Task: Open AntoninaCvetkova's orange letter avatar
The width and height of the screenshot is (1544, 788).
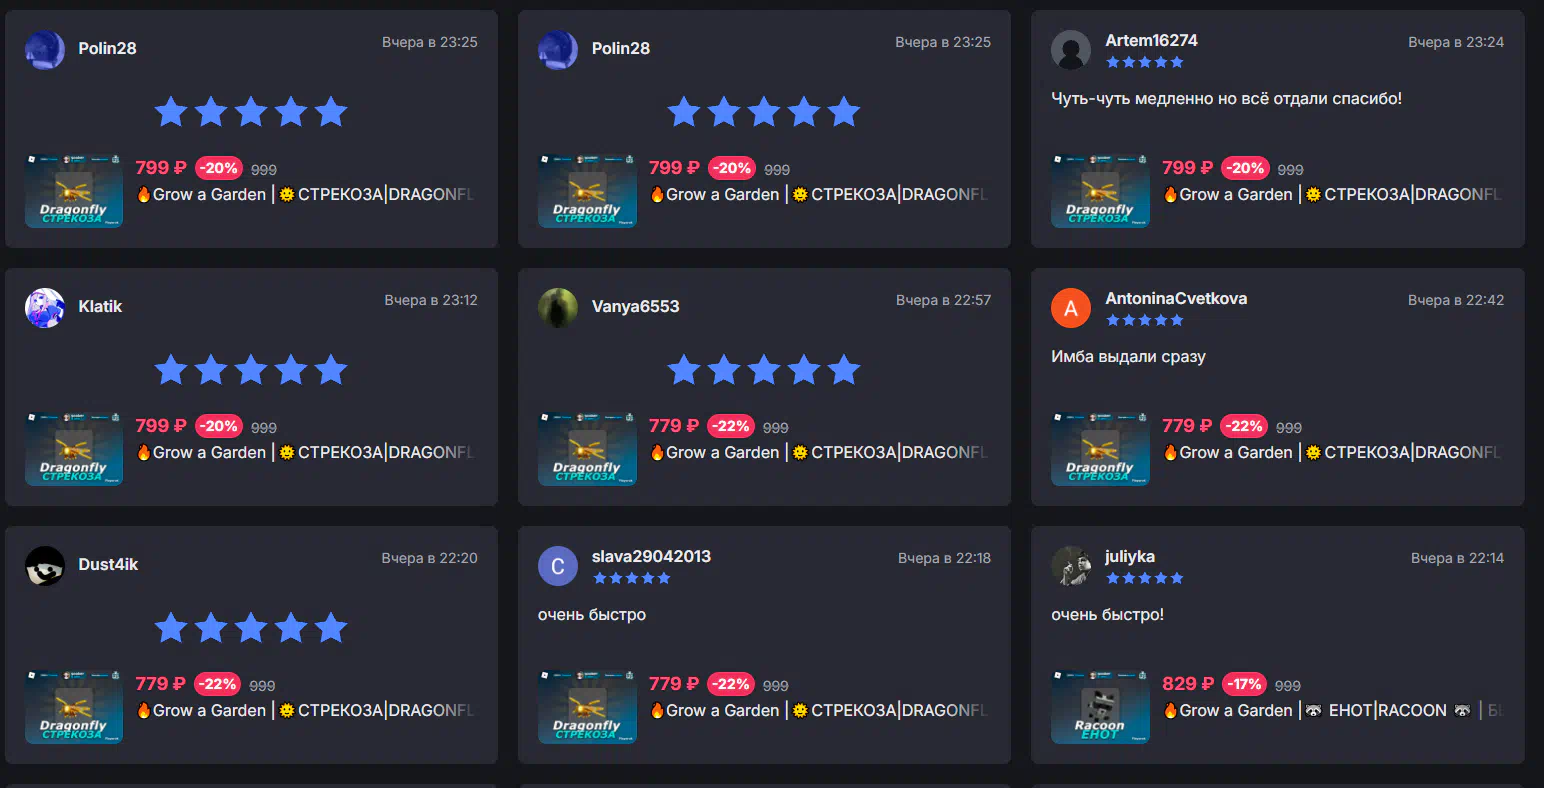Action: point(1071,308)
